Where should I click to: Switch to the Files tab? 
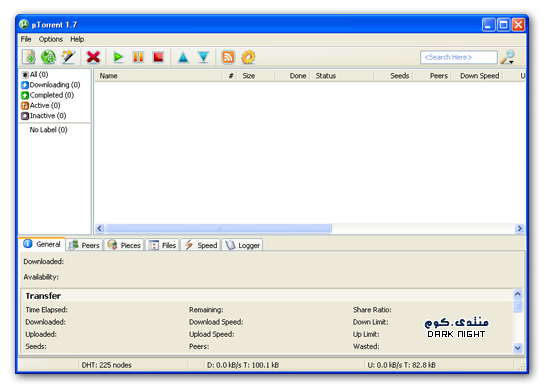tap(162, 245)
